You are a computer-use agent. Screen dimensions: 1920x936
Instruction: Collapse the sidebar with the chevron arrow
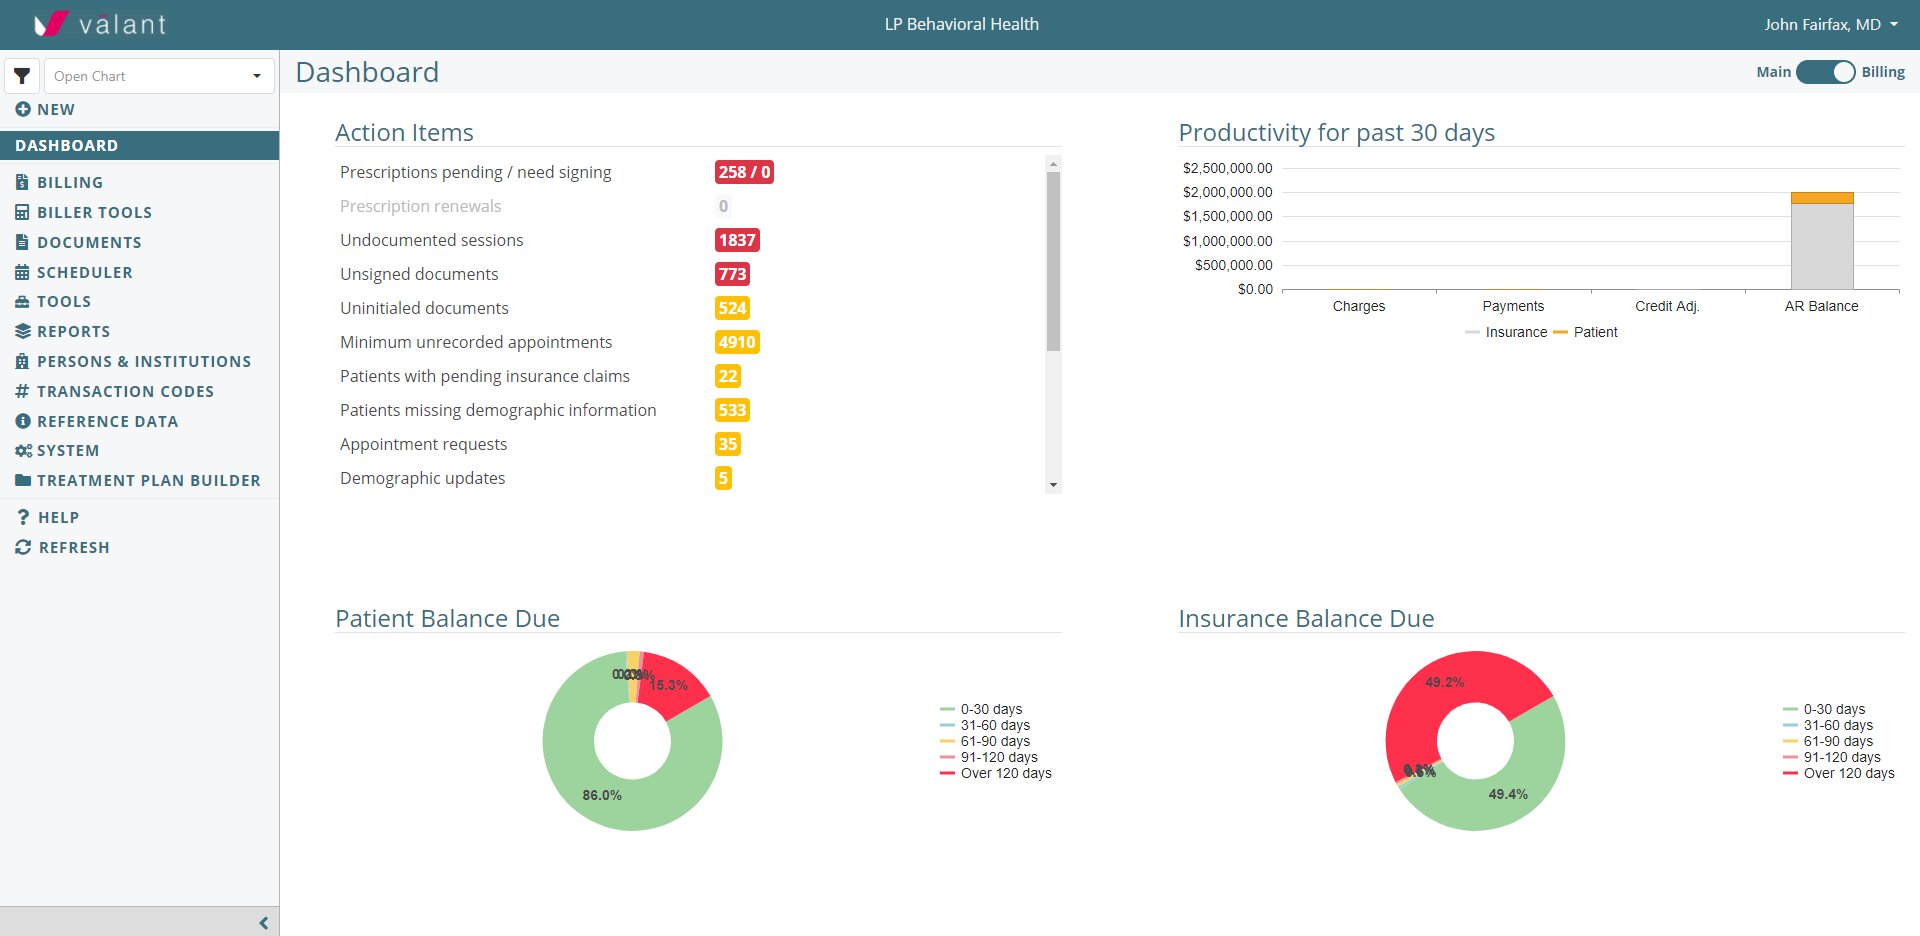263,923
